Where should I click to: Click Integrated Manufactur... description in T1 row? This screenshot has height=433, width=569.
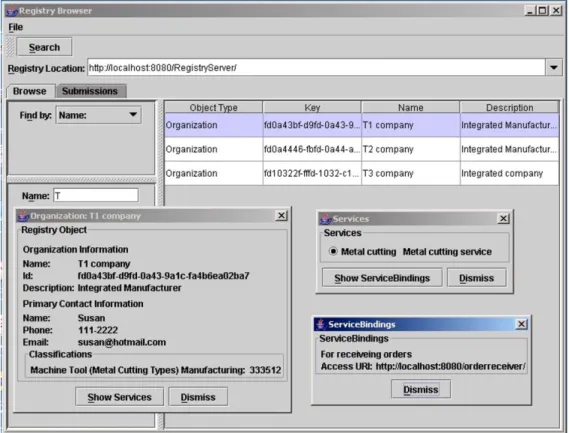point(509,125)
